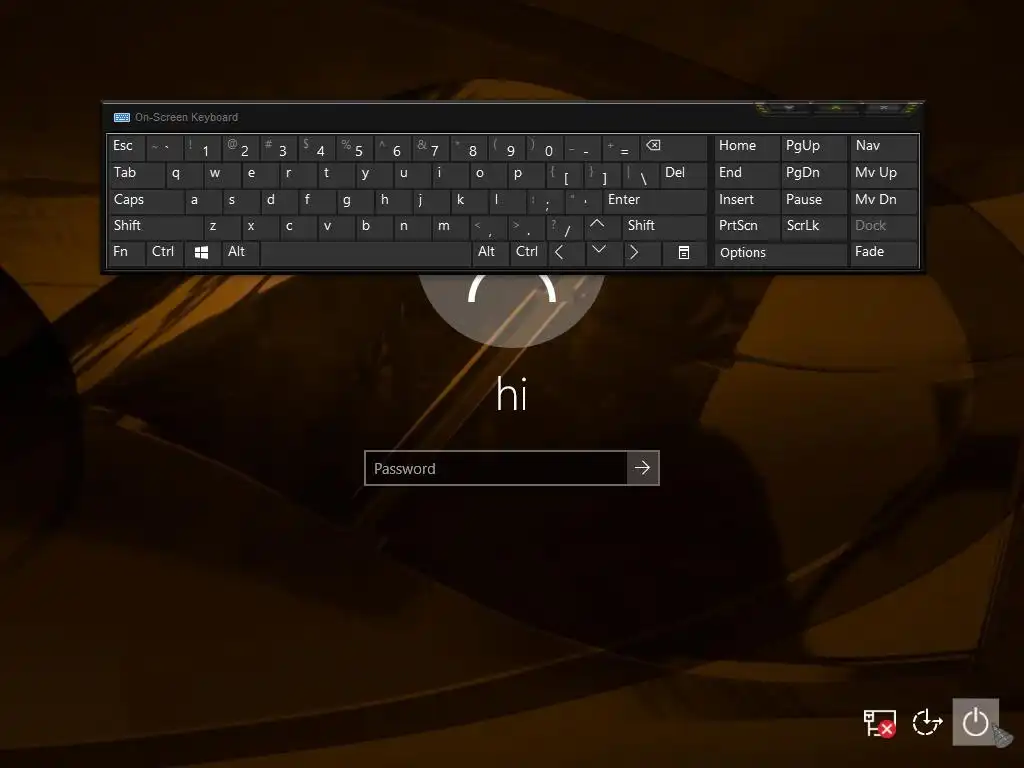Toggle the ScrLk key
This screenshot has height=768, width=1024.
(x=813, y=226)
